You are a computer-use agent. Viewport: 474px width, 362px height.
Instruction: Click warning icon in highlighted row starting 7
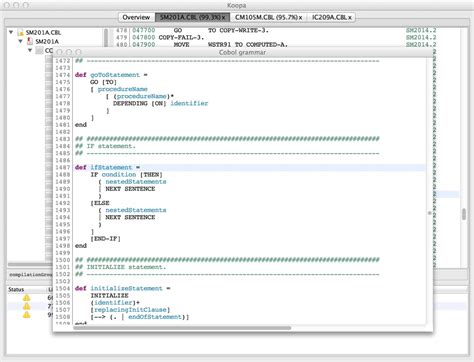point(26,306)
